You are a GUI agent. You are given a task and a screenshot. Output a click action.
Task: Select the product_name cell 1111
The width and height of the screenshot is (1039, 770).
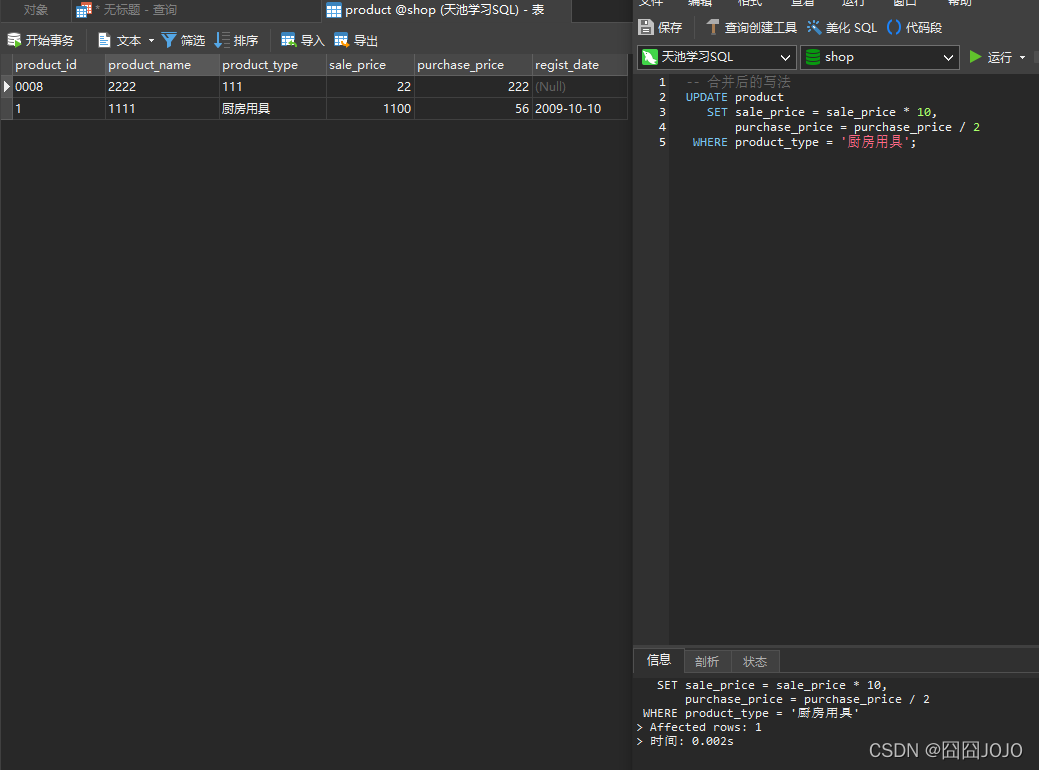(162, 109)
